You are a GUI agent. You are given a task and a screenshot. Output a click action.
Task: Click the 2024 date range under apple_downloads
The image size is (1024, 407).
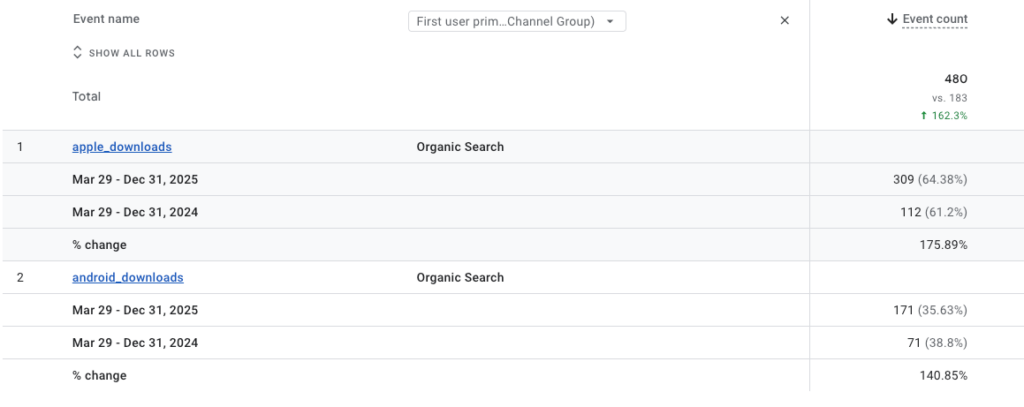pyautogui.click(x=135, y=212)
